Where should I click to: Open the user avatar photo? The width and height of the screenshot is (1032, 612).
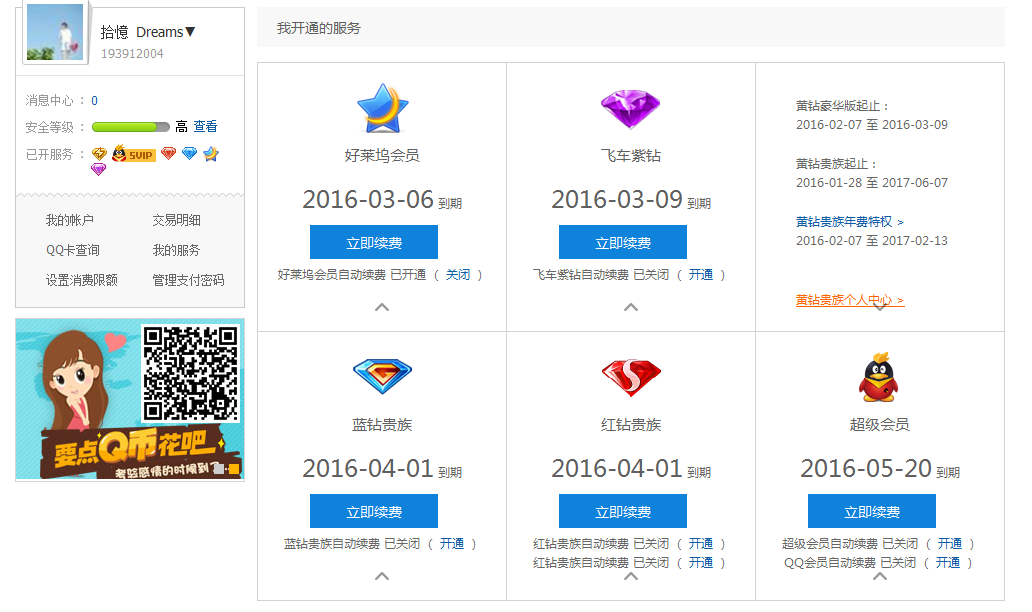point(55,32)
